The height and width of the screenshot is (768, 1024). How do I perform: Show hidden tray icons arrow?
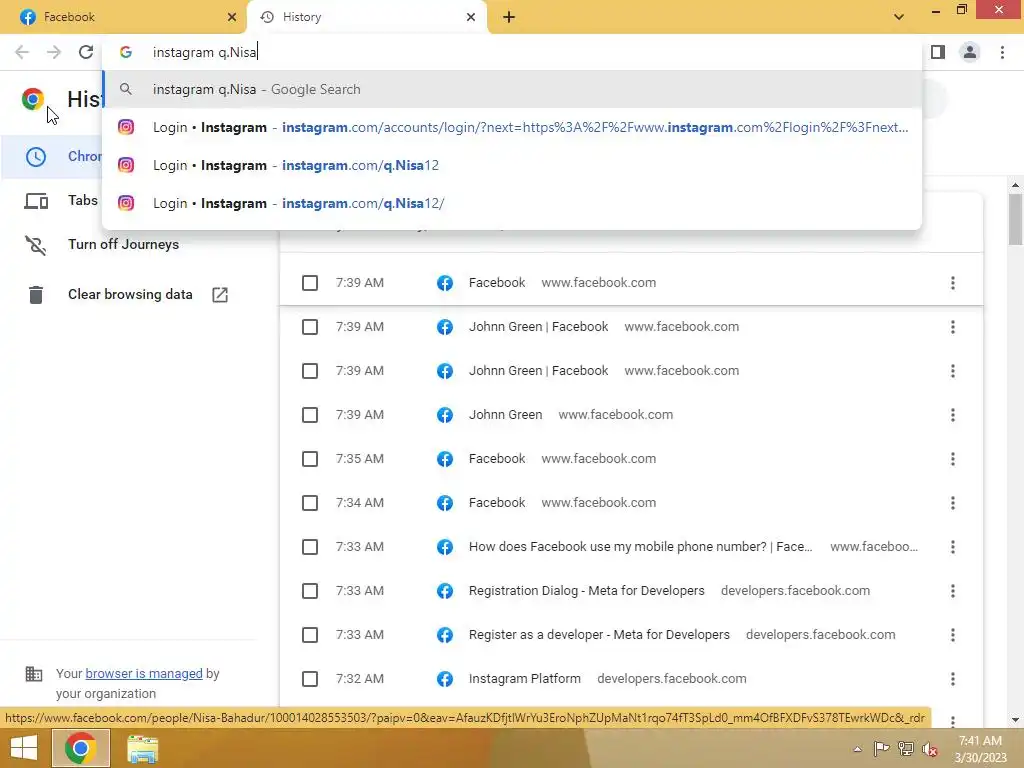point(857,749)
